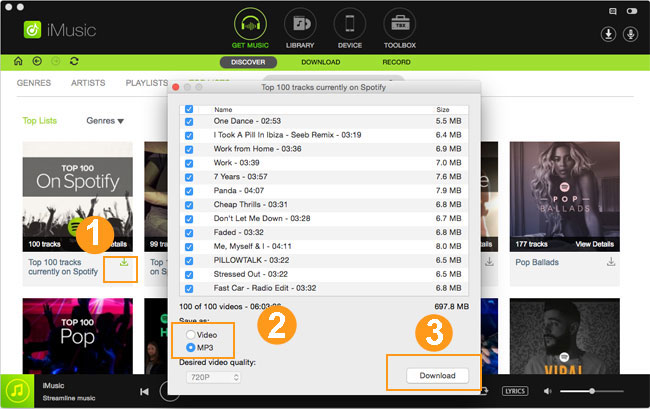This screenshot has width=650, height=409.
Task: Open the GET MUSIC section icon
Action: (x=250, y=24)
